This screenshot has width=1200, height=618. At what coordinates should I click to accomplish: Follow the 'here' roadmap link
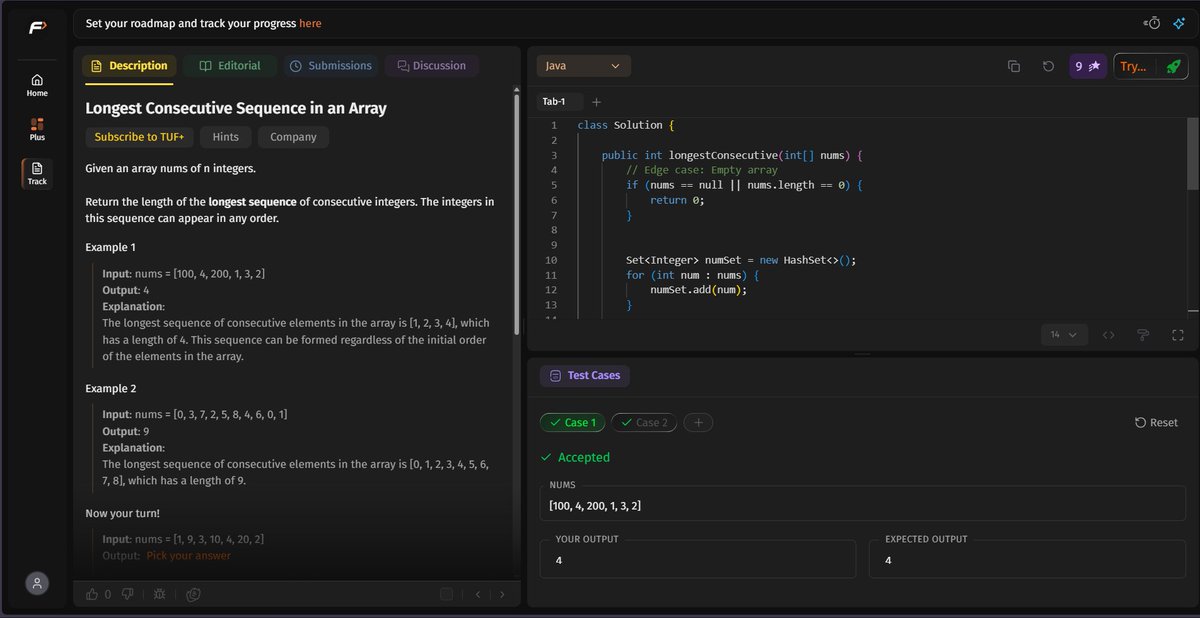(310, 23)
